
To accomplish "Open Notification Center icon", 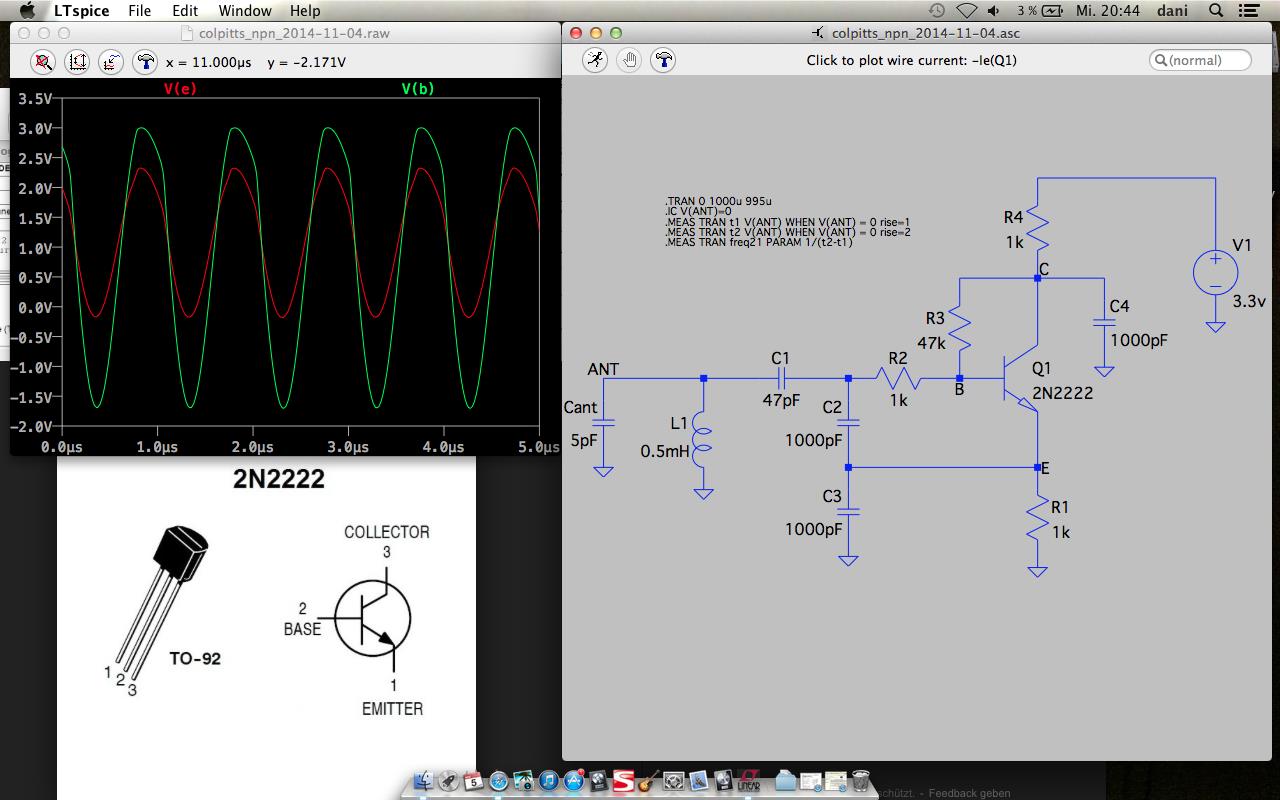I will pyautogui.click(x=1250, y=10).
